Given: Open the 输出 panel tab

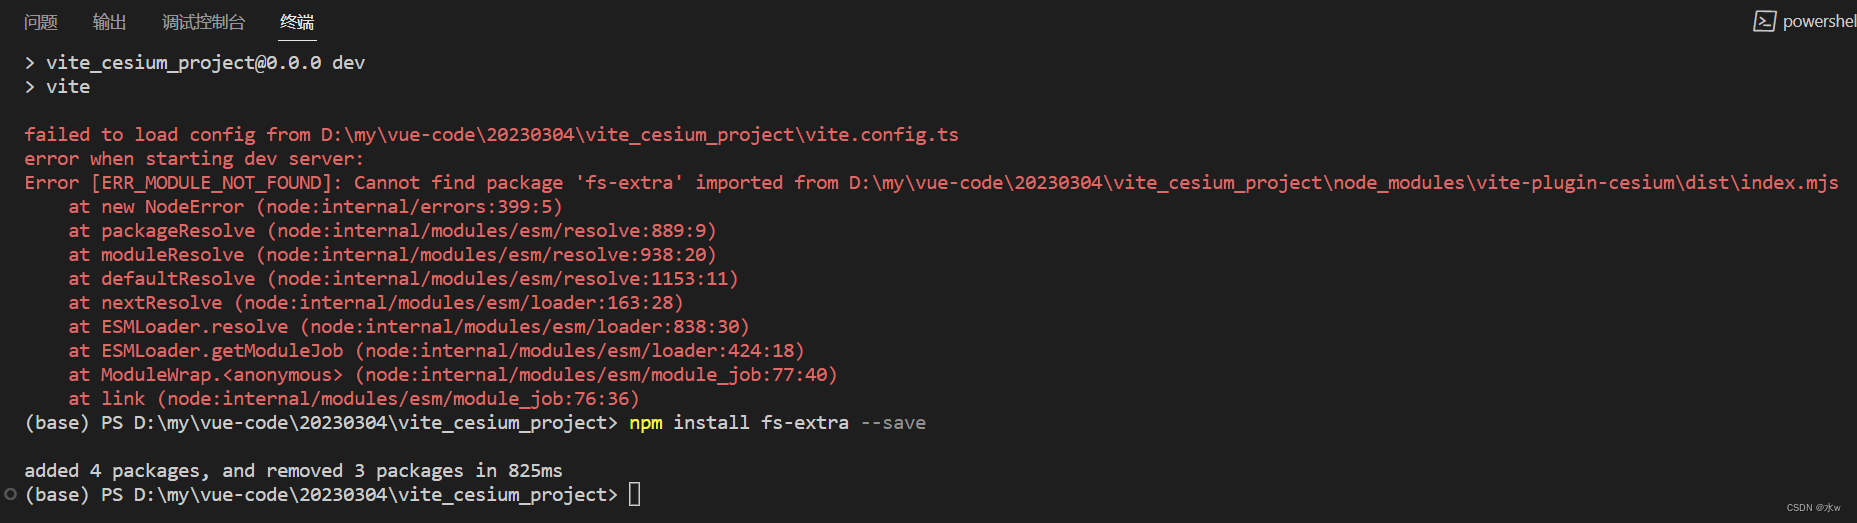Looking at the screenshot, I should click(110, 22).
